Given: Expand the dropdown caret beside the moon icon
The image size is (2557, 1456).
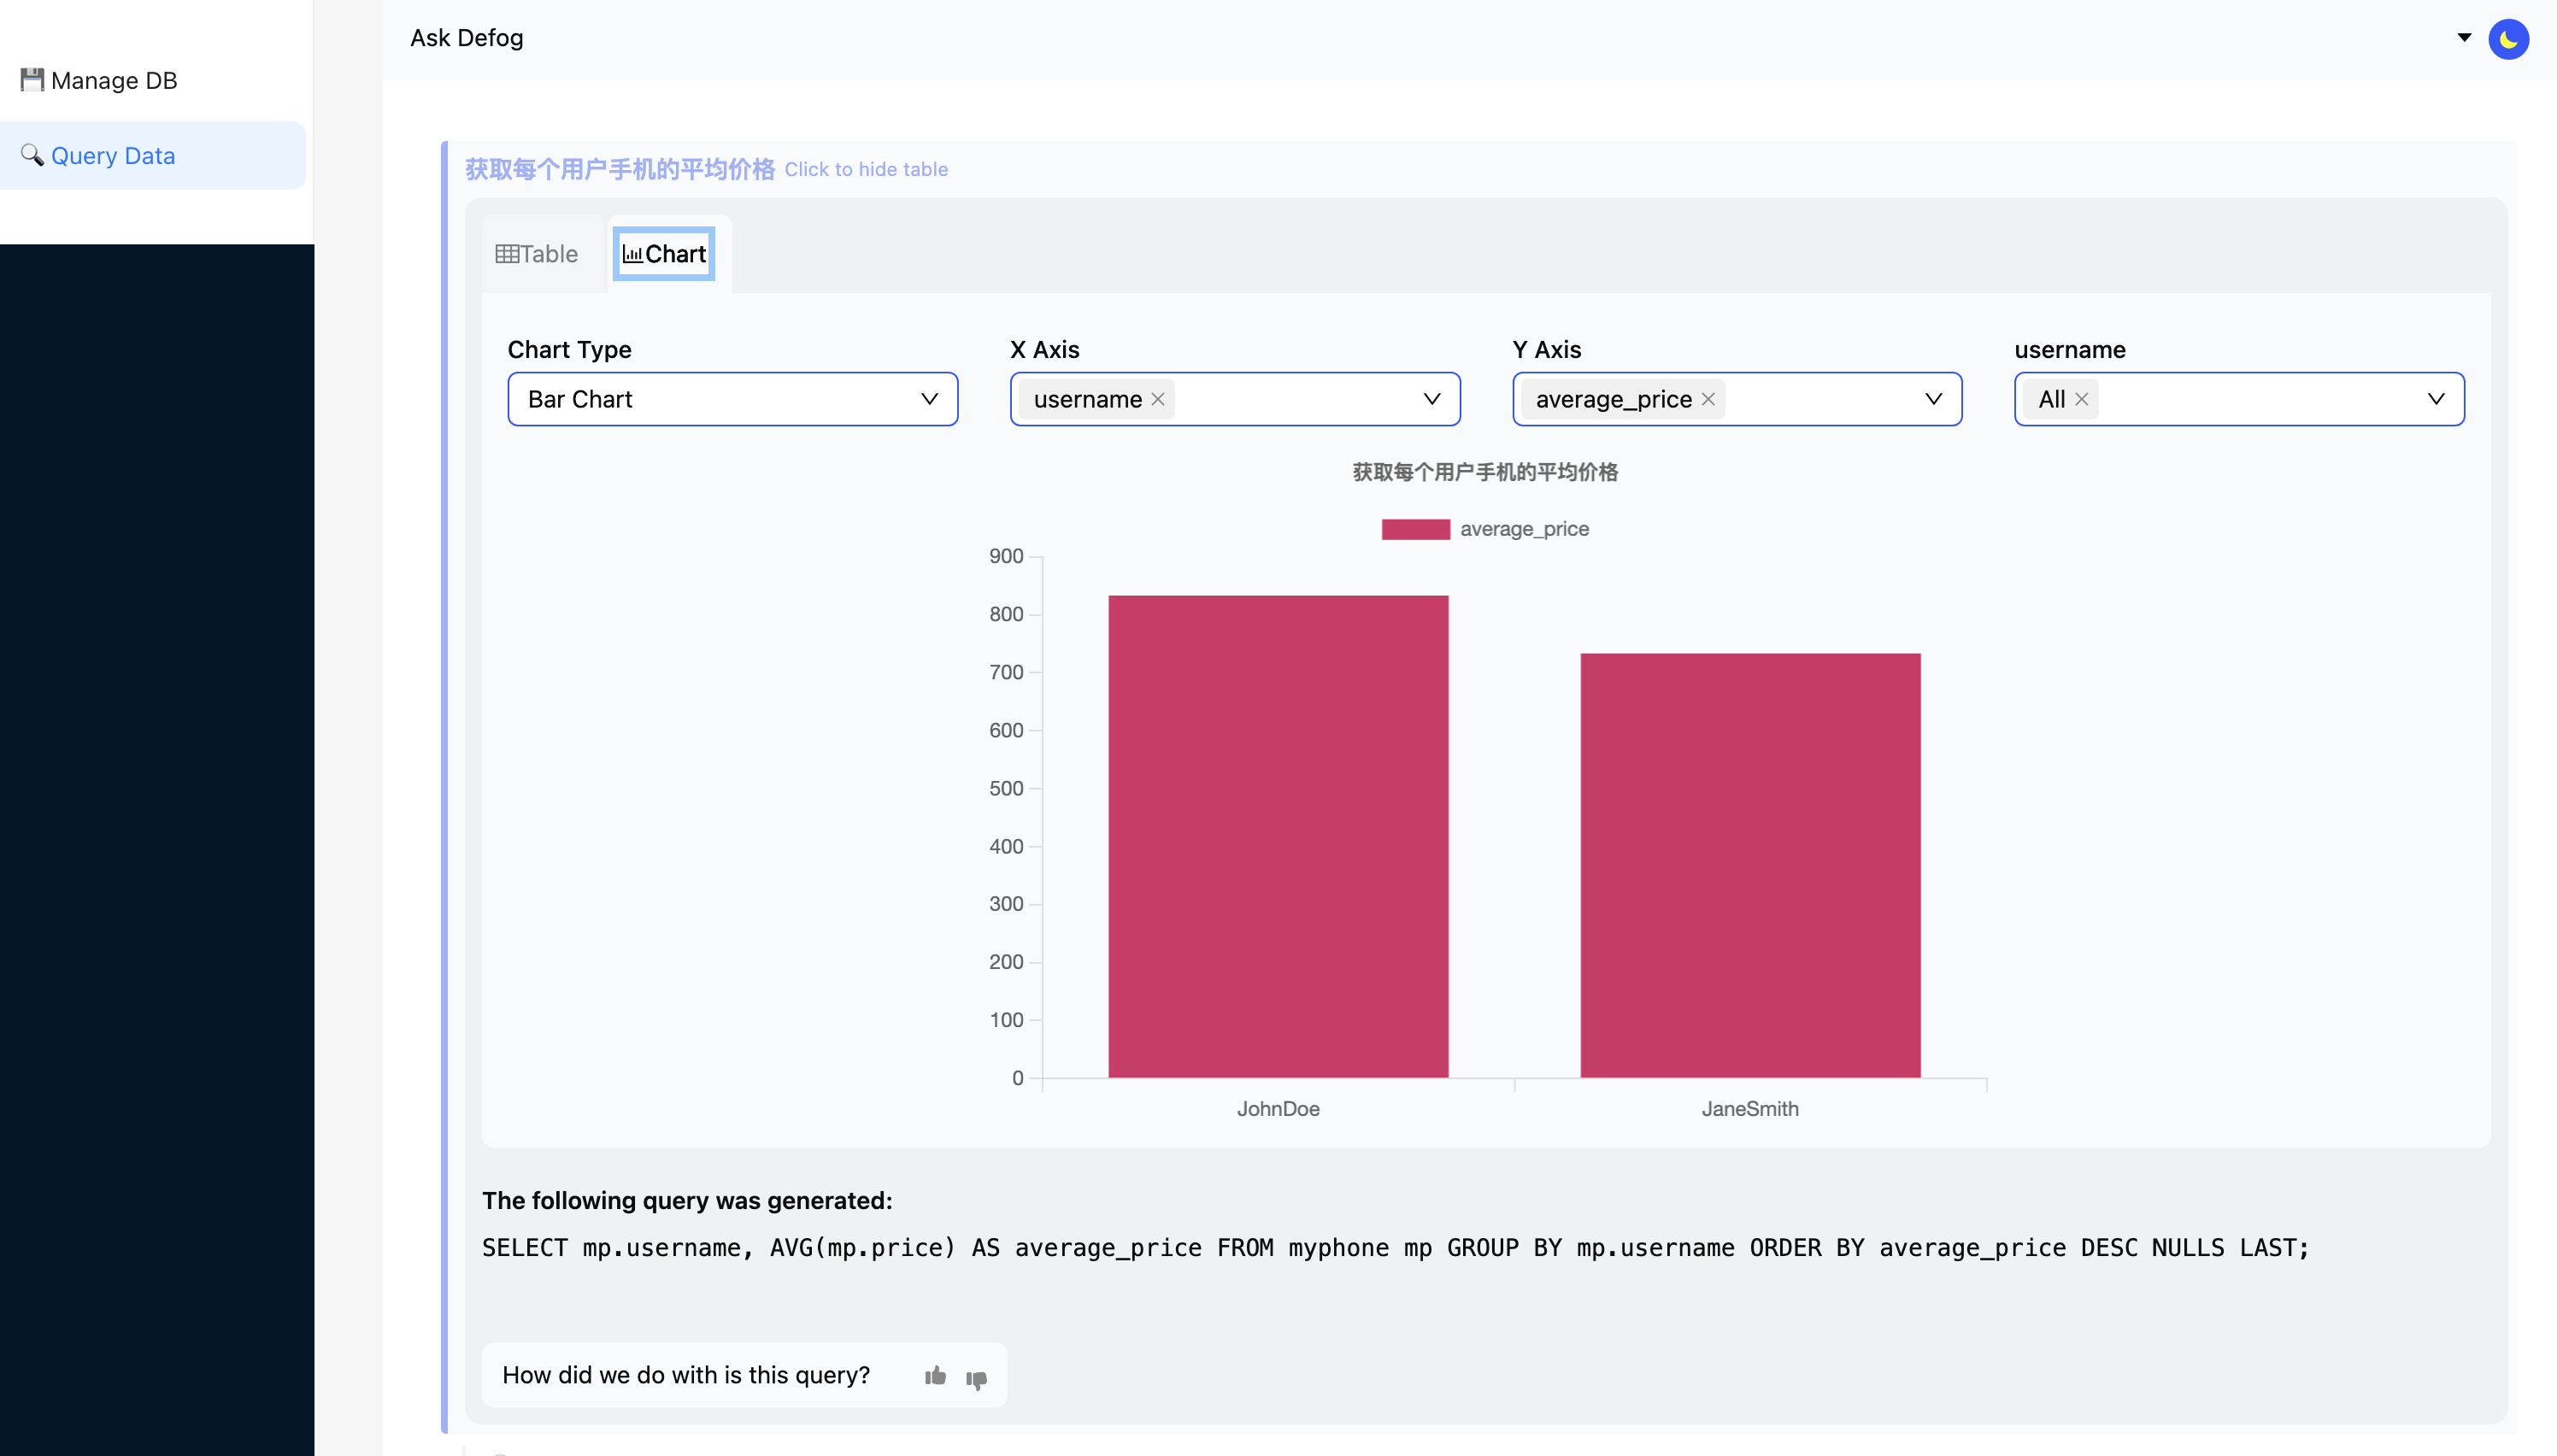Looking at the screenshot, I should 2464,37.
